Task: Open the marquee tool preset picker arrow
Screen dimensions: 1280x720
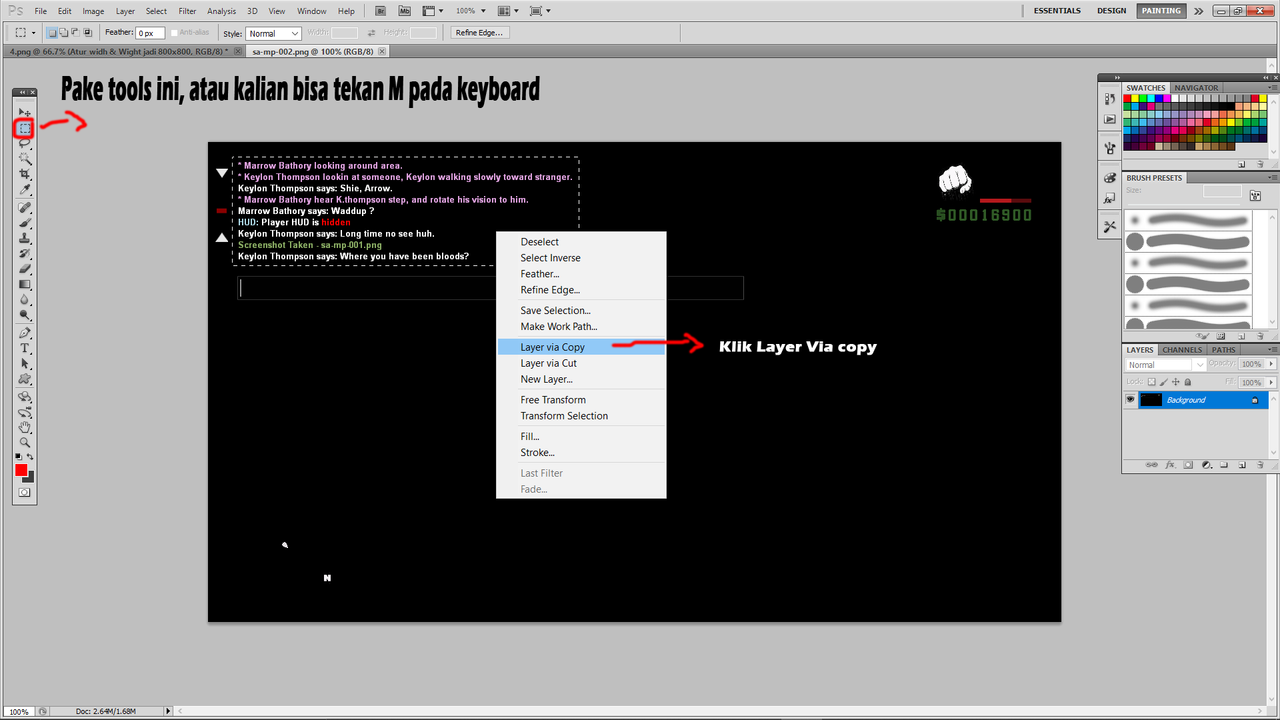Action: click(x=33, y=33)
